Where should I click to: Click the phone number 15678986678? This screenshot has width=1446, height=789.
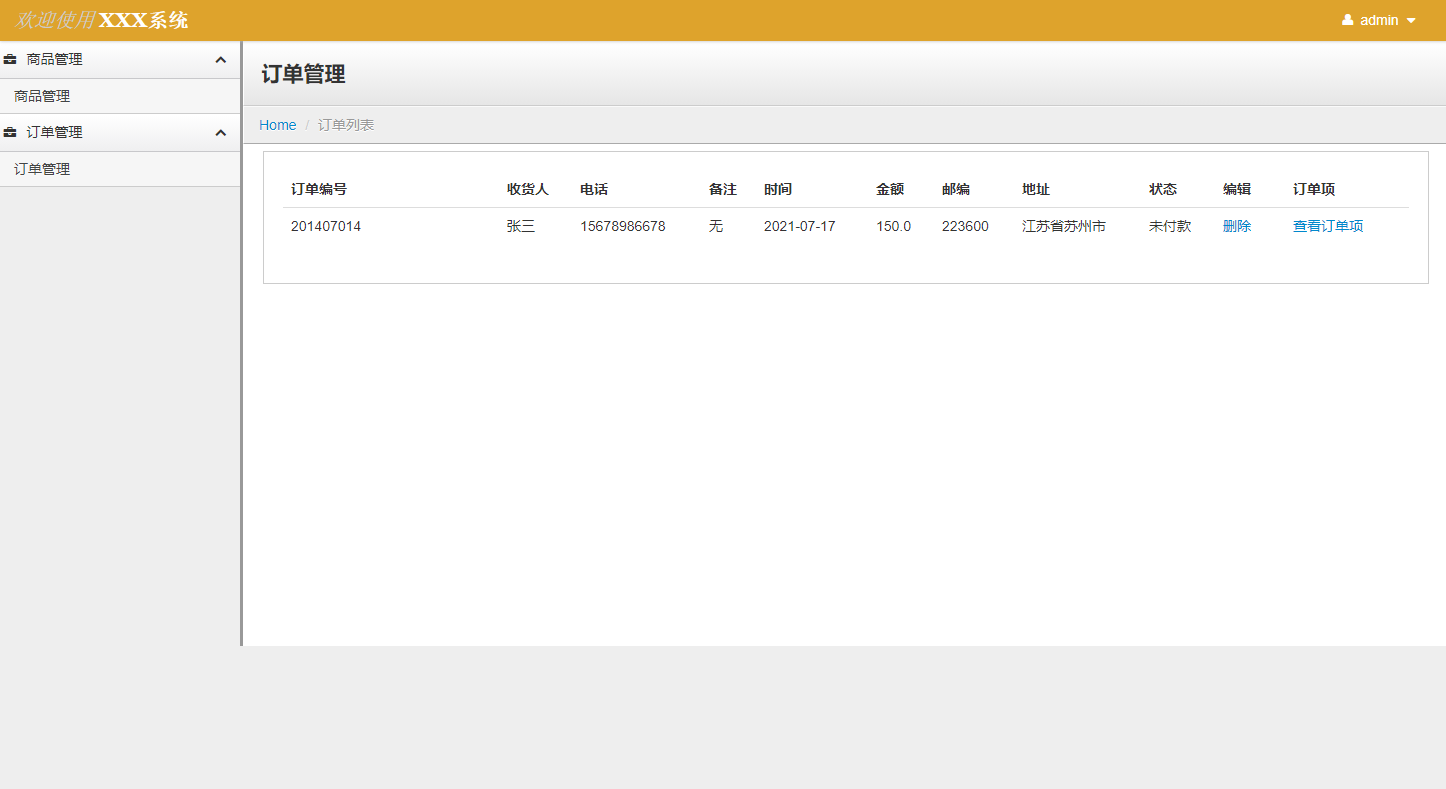622,227
